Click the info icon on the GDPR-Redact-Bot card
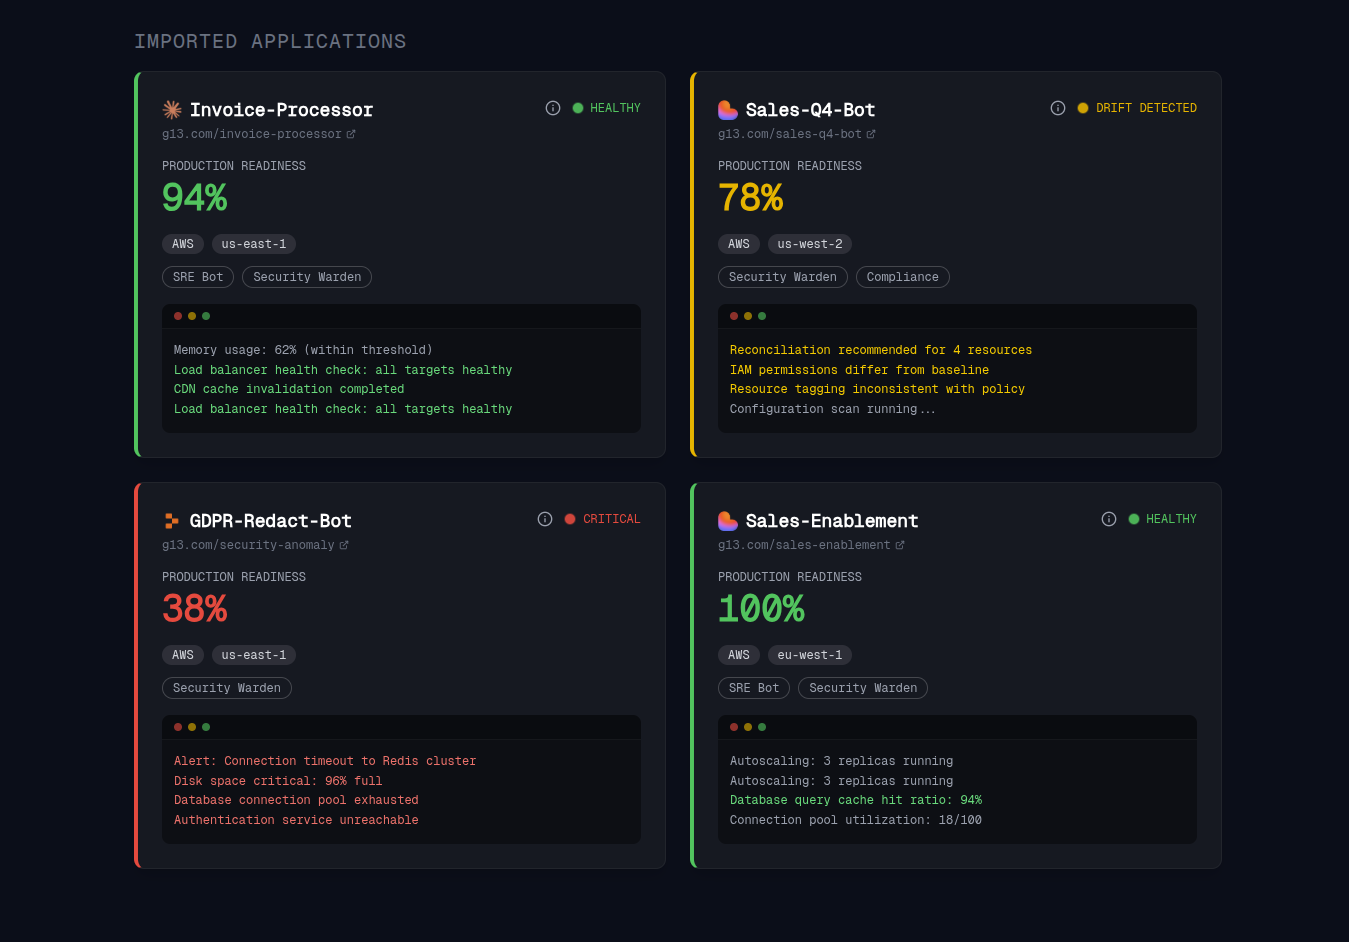This screenshot has height=942, width=1349. coord(545,519)
